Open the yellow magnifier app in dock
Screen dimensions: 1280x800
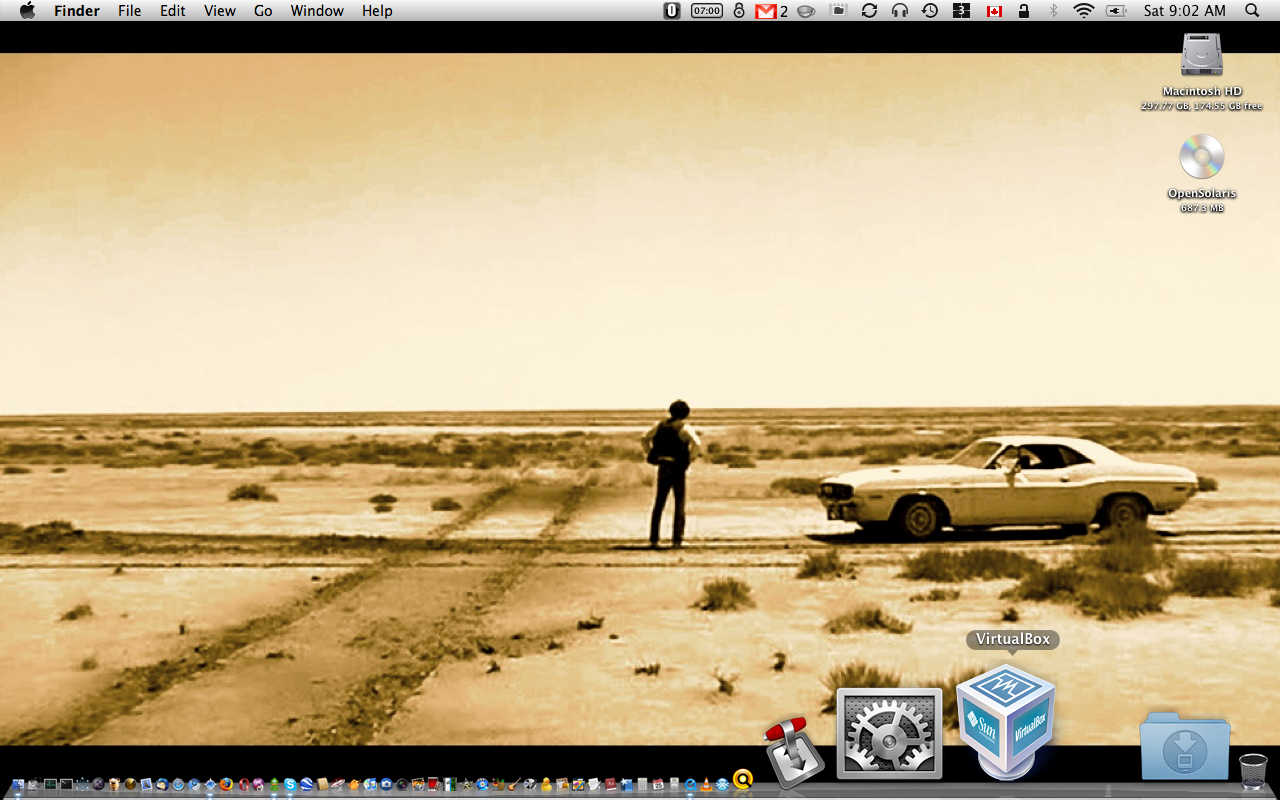tap(743, 780)
